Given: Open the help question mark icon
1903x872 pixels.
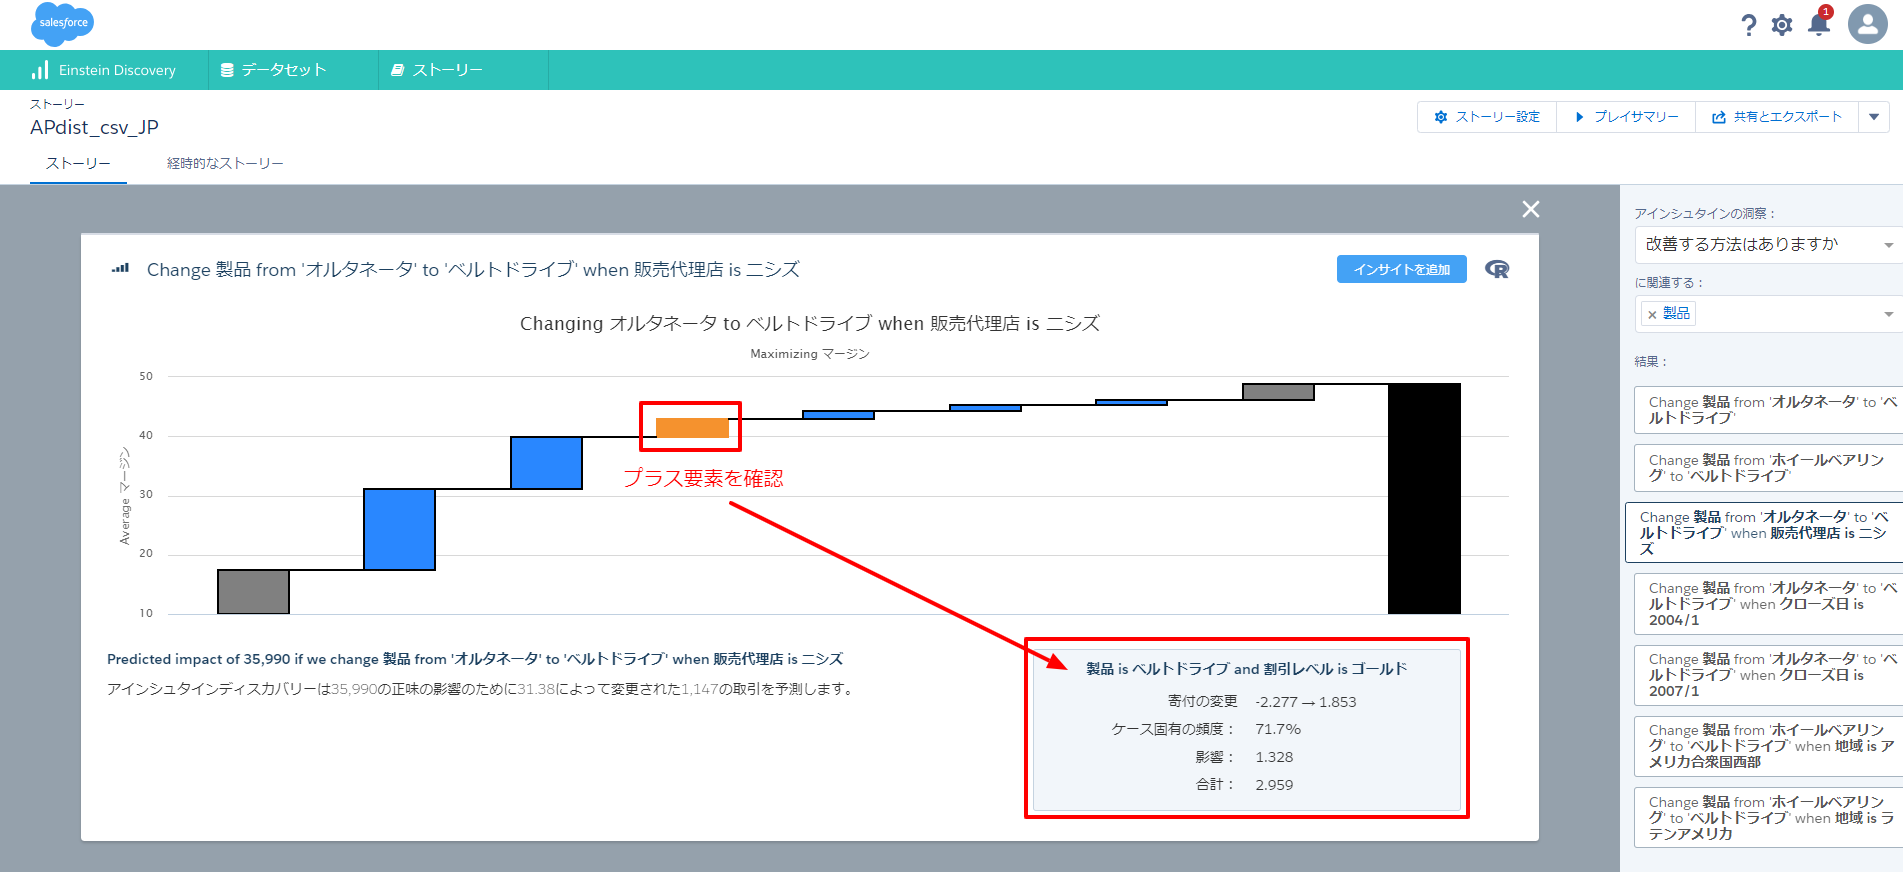Looking at the screenshot, I should coord(1748,25).
